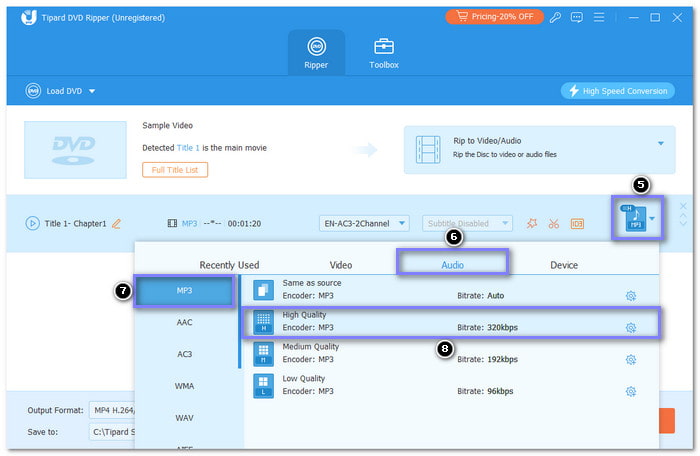The width and height of the screenshot is (700, 456).
Task: Switch to the Video tab
Action: tap(341, 265)
